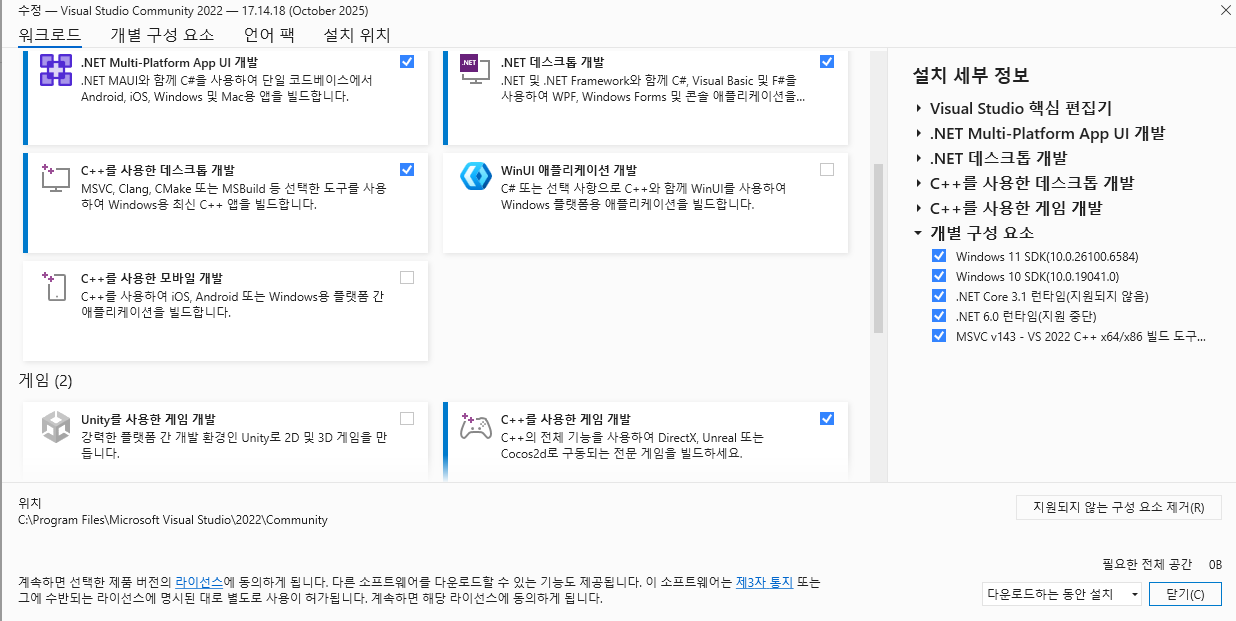Click the Unity 게임 개발 cube icon
This screenshot has height=621, width=1236.
(55, 426)
